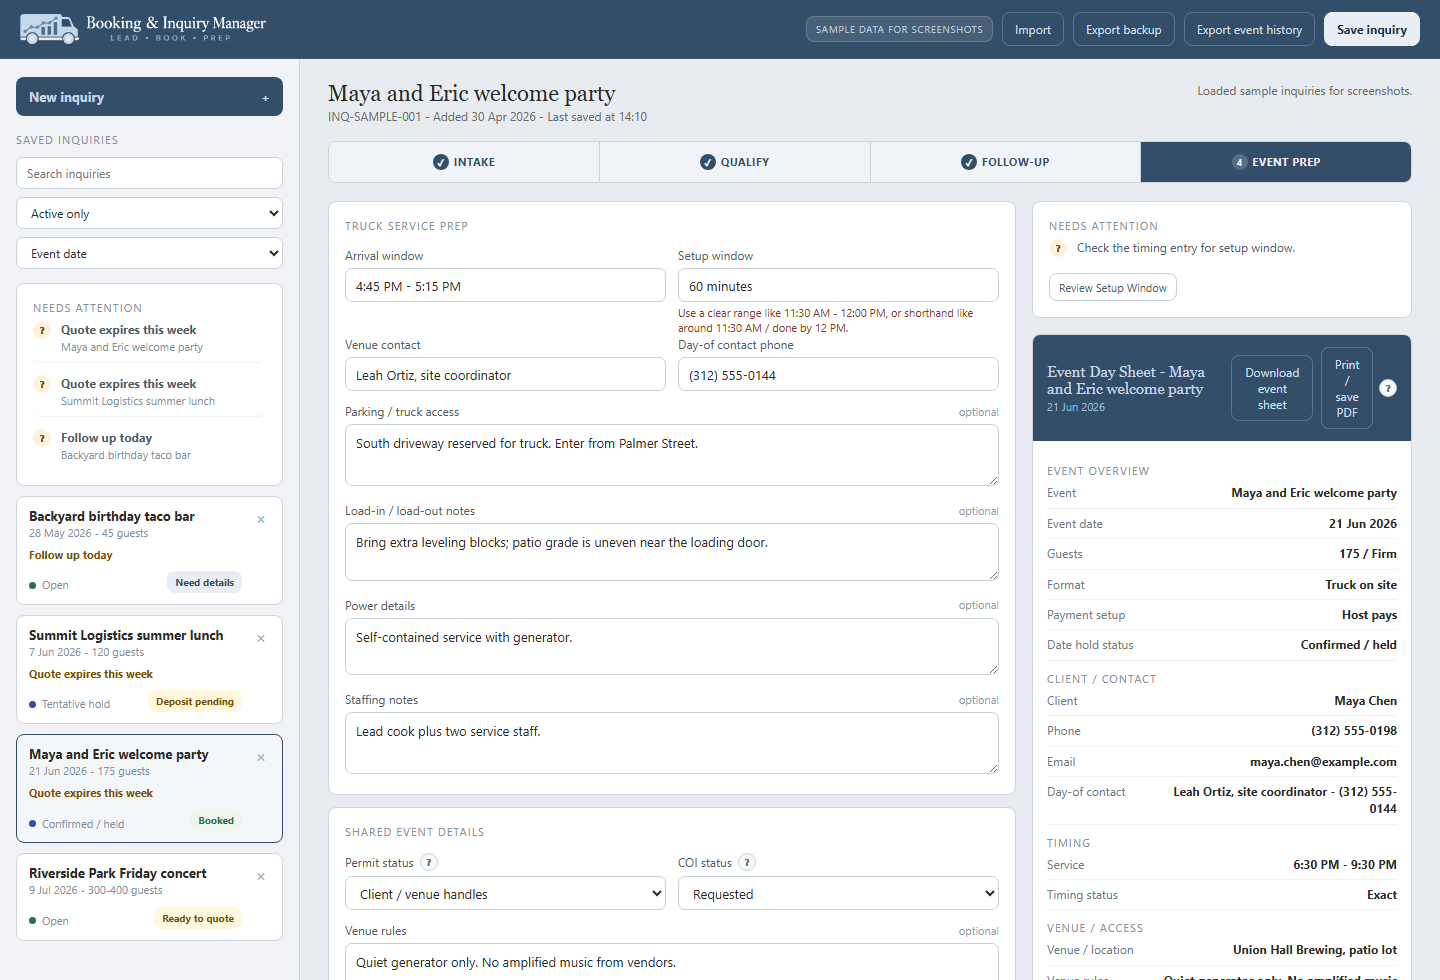1440x980 pixels.
Task: Click the Booked status badge
Action: click(216, 820)
